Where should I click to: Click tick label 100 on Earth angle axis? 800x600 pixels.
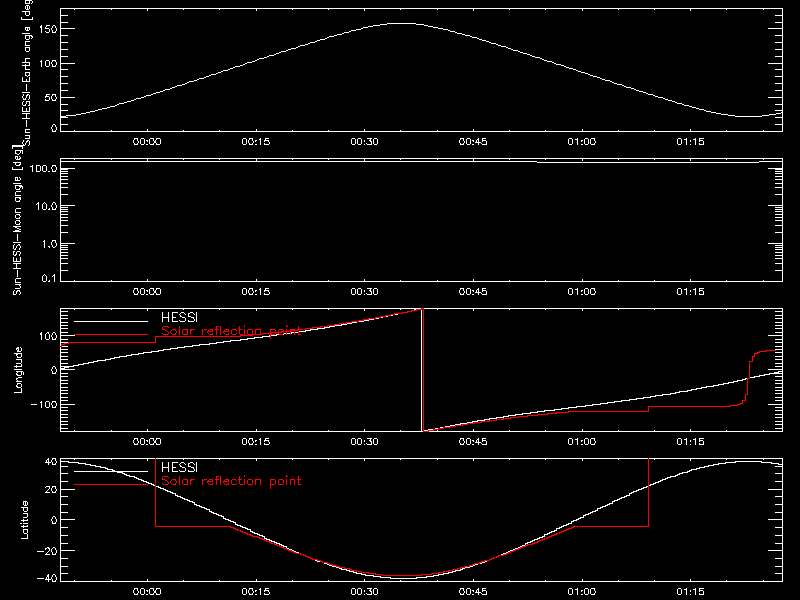tap(48, 63)
